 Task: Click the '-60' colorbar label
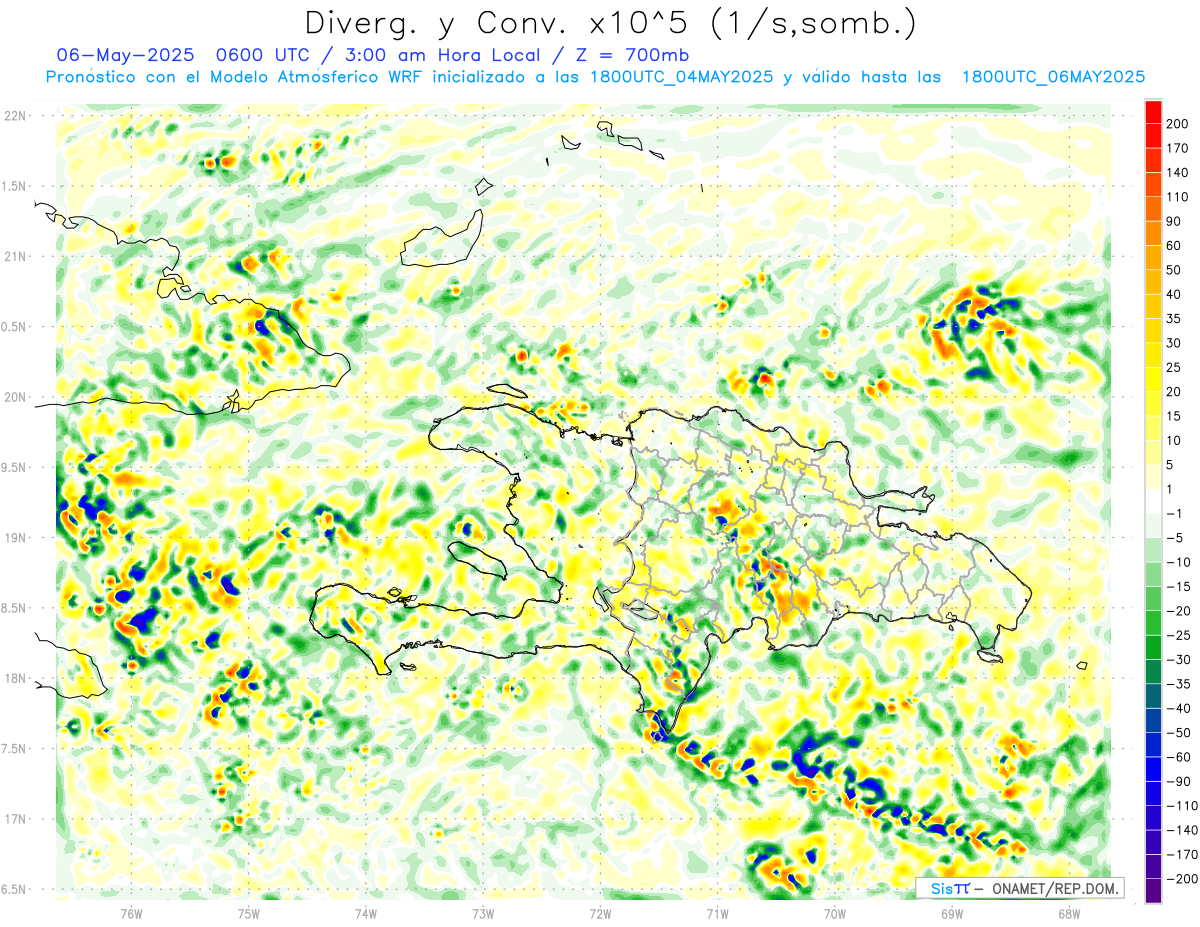(x=1178, y=758)
